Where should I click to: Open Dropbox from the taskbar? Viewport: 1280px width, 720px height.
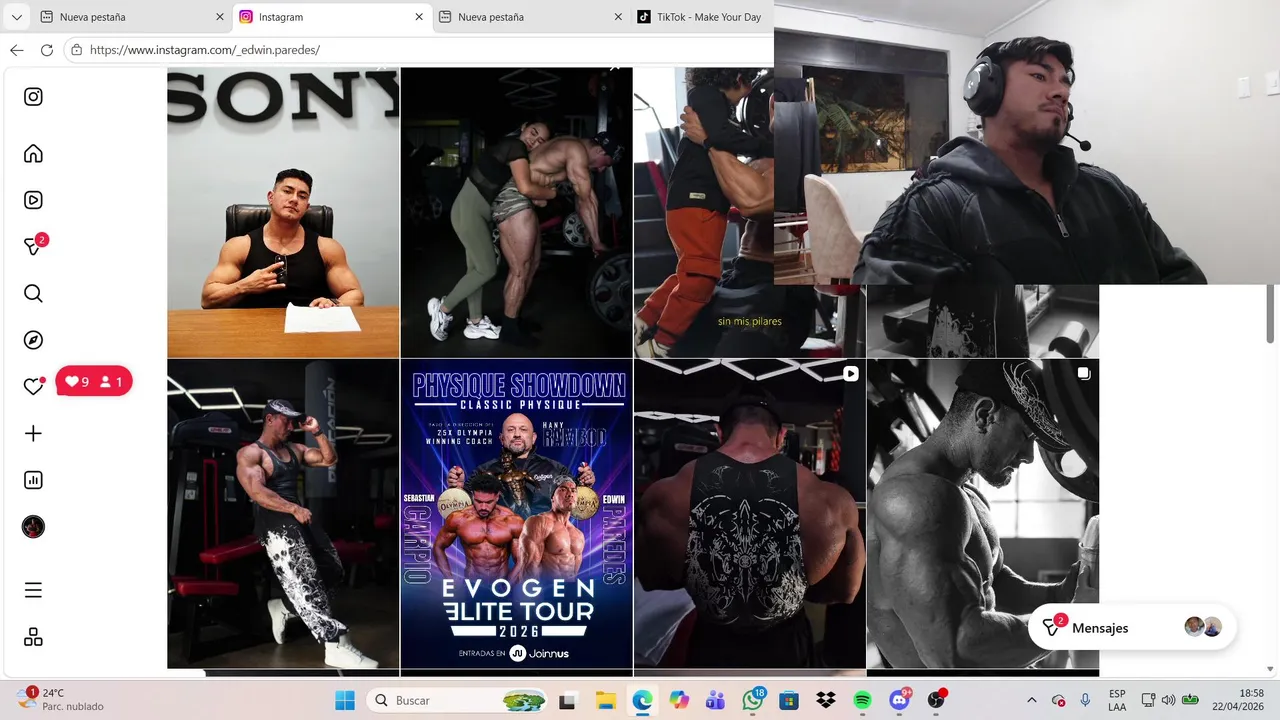click(826, 700)
